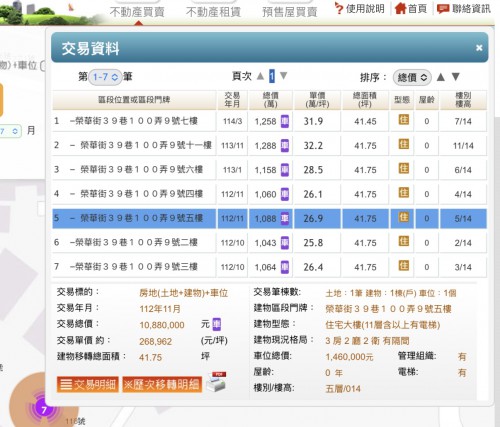500x427 pixels.
Task: Print PDF using the printer icon
Action: [216, 381]
